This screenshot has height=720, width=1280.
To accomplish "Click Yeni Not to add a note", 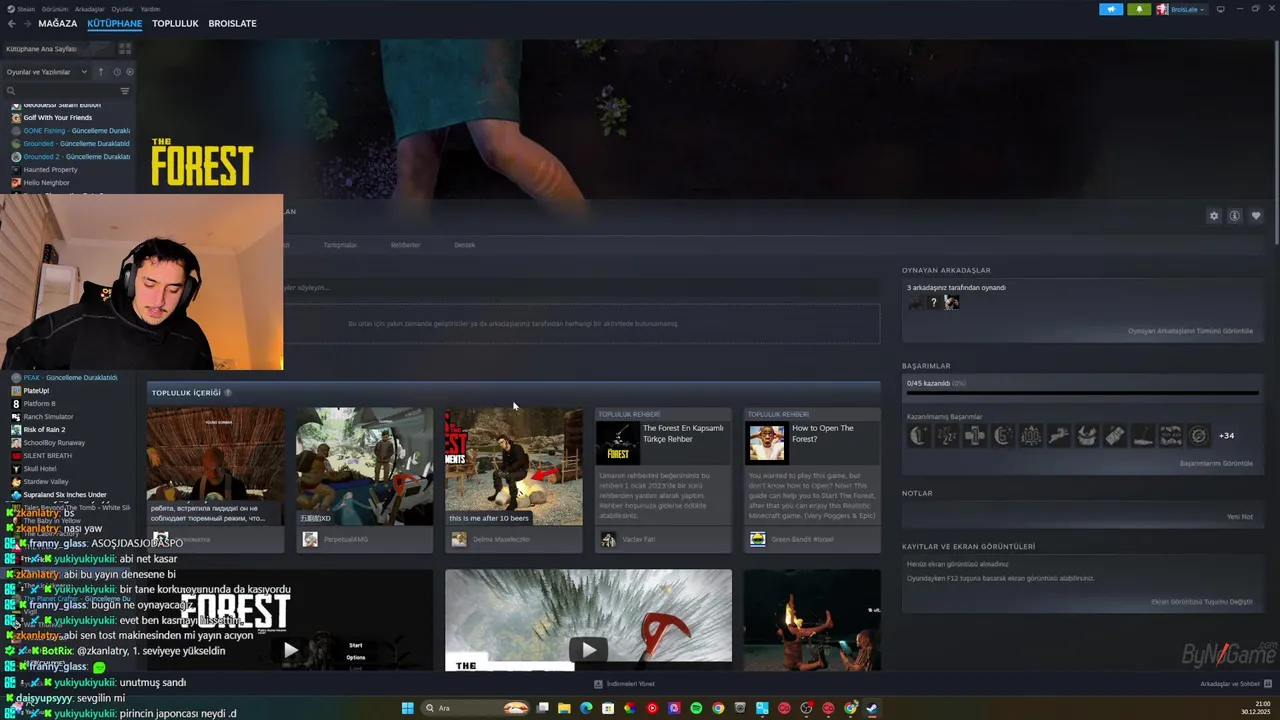I will click(x=1239, y=517).
